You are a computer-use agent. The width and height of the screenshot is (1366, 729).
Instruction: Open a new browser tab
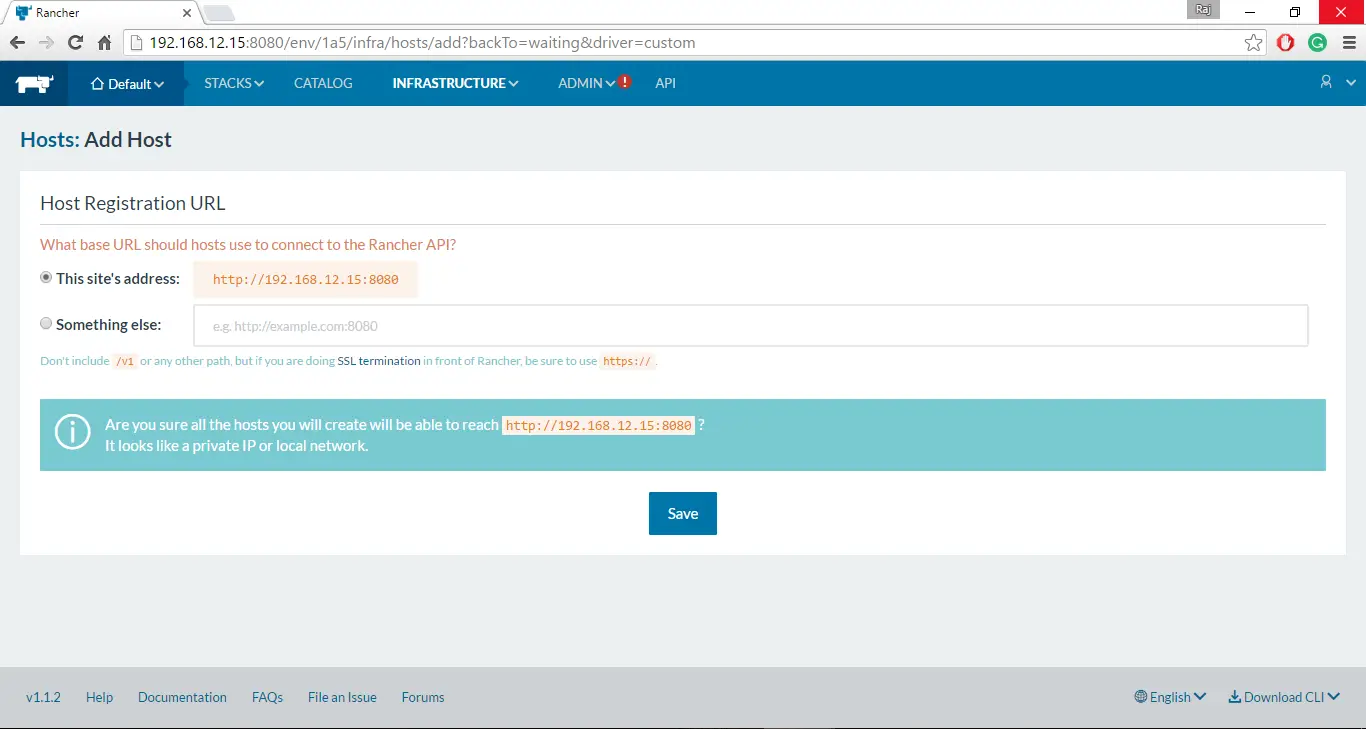click(219, 13)
